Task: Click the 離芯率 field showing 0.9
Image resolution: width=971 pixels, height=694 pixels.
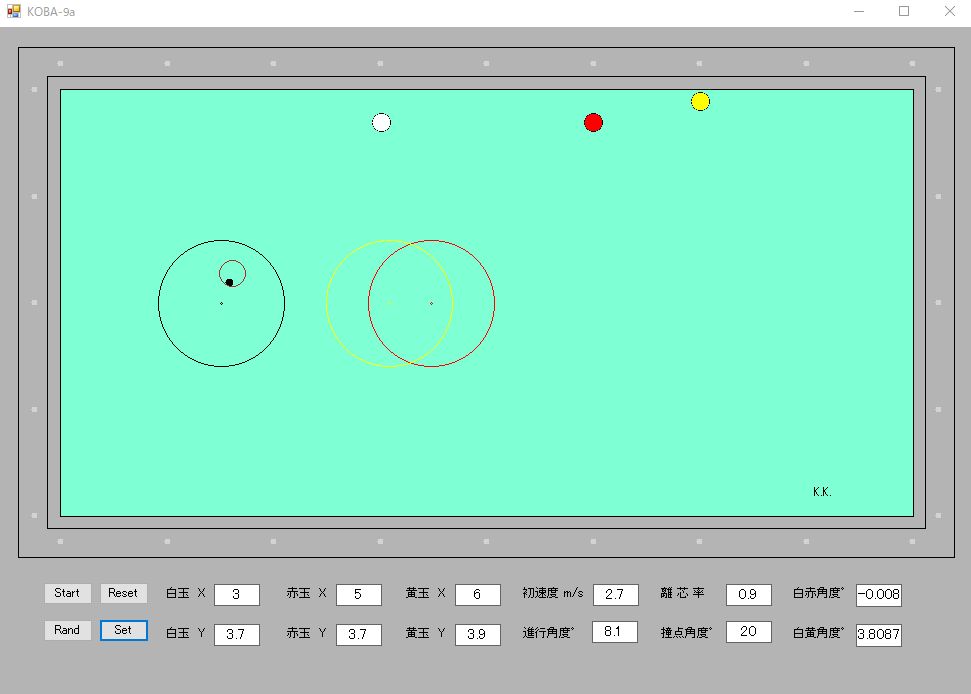Action: click(x=749, y=594)
